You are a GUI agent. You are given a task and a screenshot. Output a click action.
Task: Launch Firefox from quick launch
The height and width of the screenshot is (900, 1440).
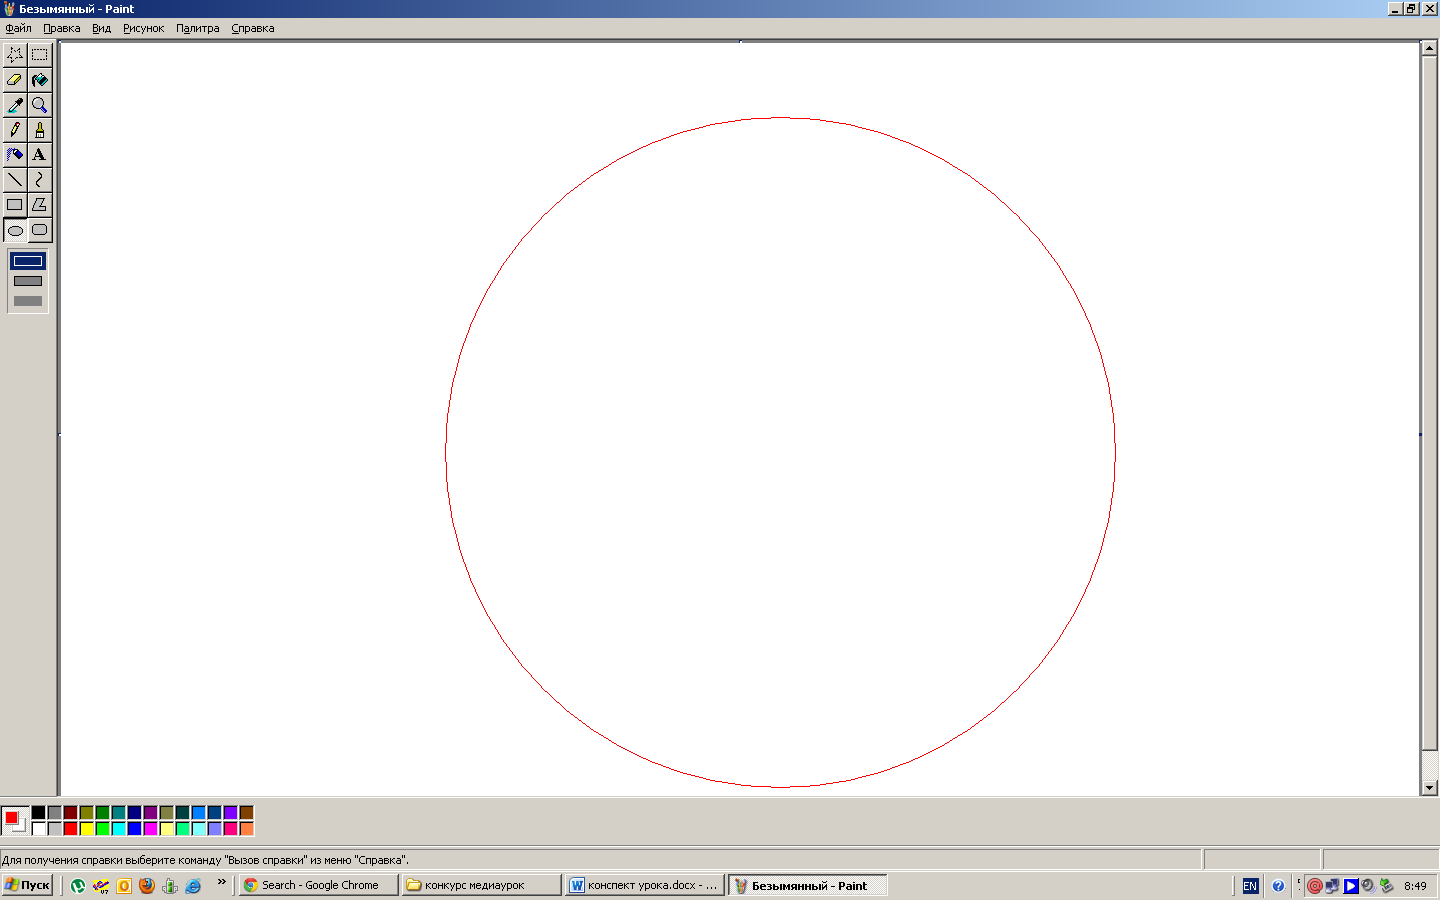coord(147,885)
